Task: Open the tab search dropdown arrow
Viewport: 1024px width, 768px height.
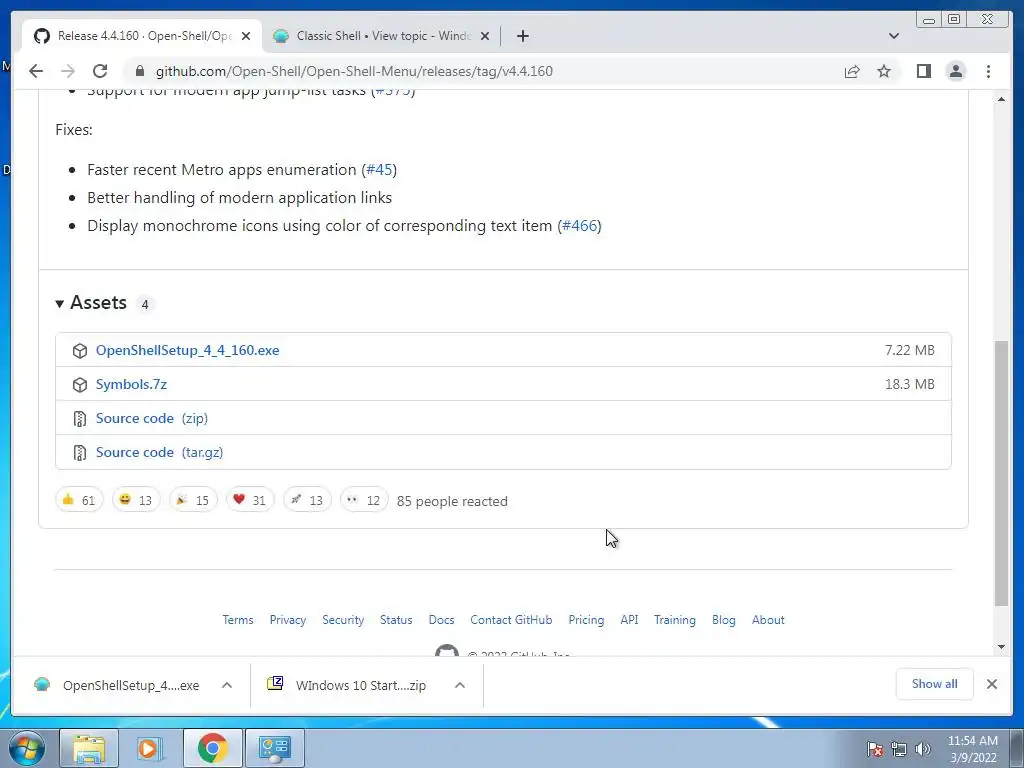Action: click(x=894, y=36)
